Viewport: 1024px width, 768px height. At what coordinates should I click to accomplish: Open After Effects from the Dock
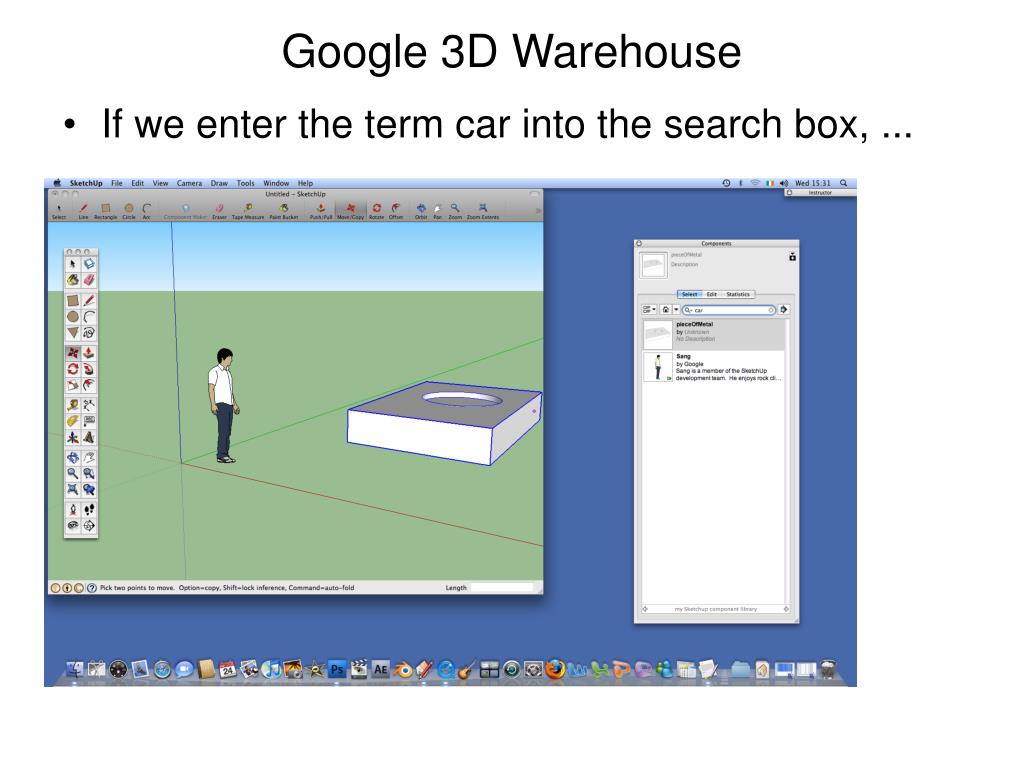click(x=381, y=669)
